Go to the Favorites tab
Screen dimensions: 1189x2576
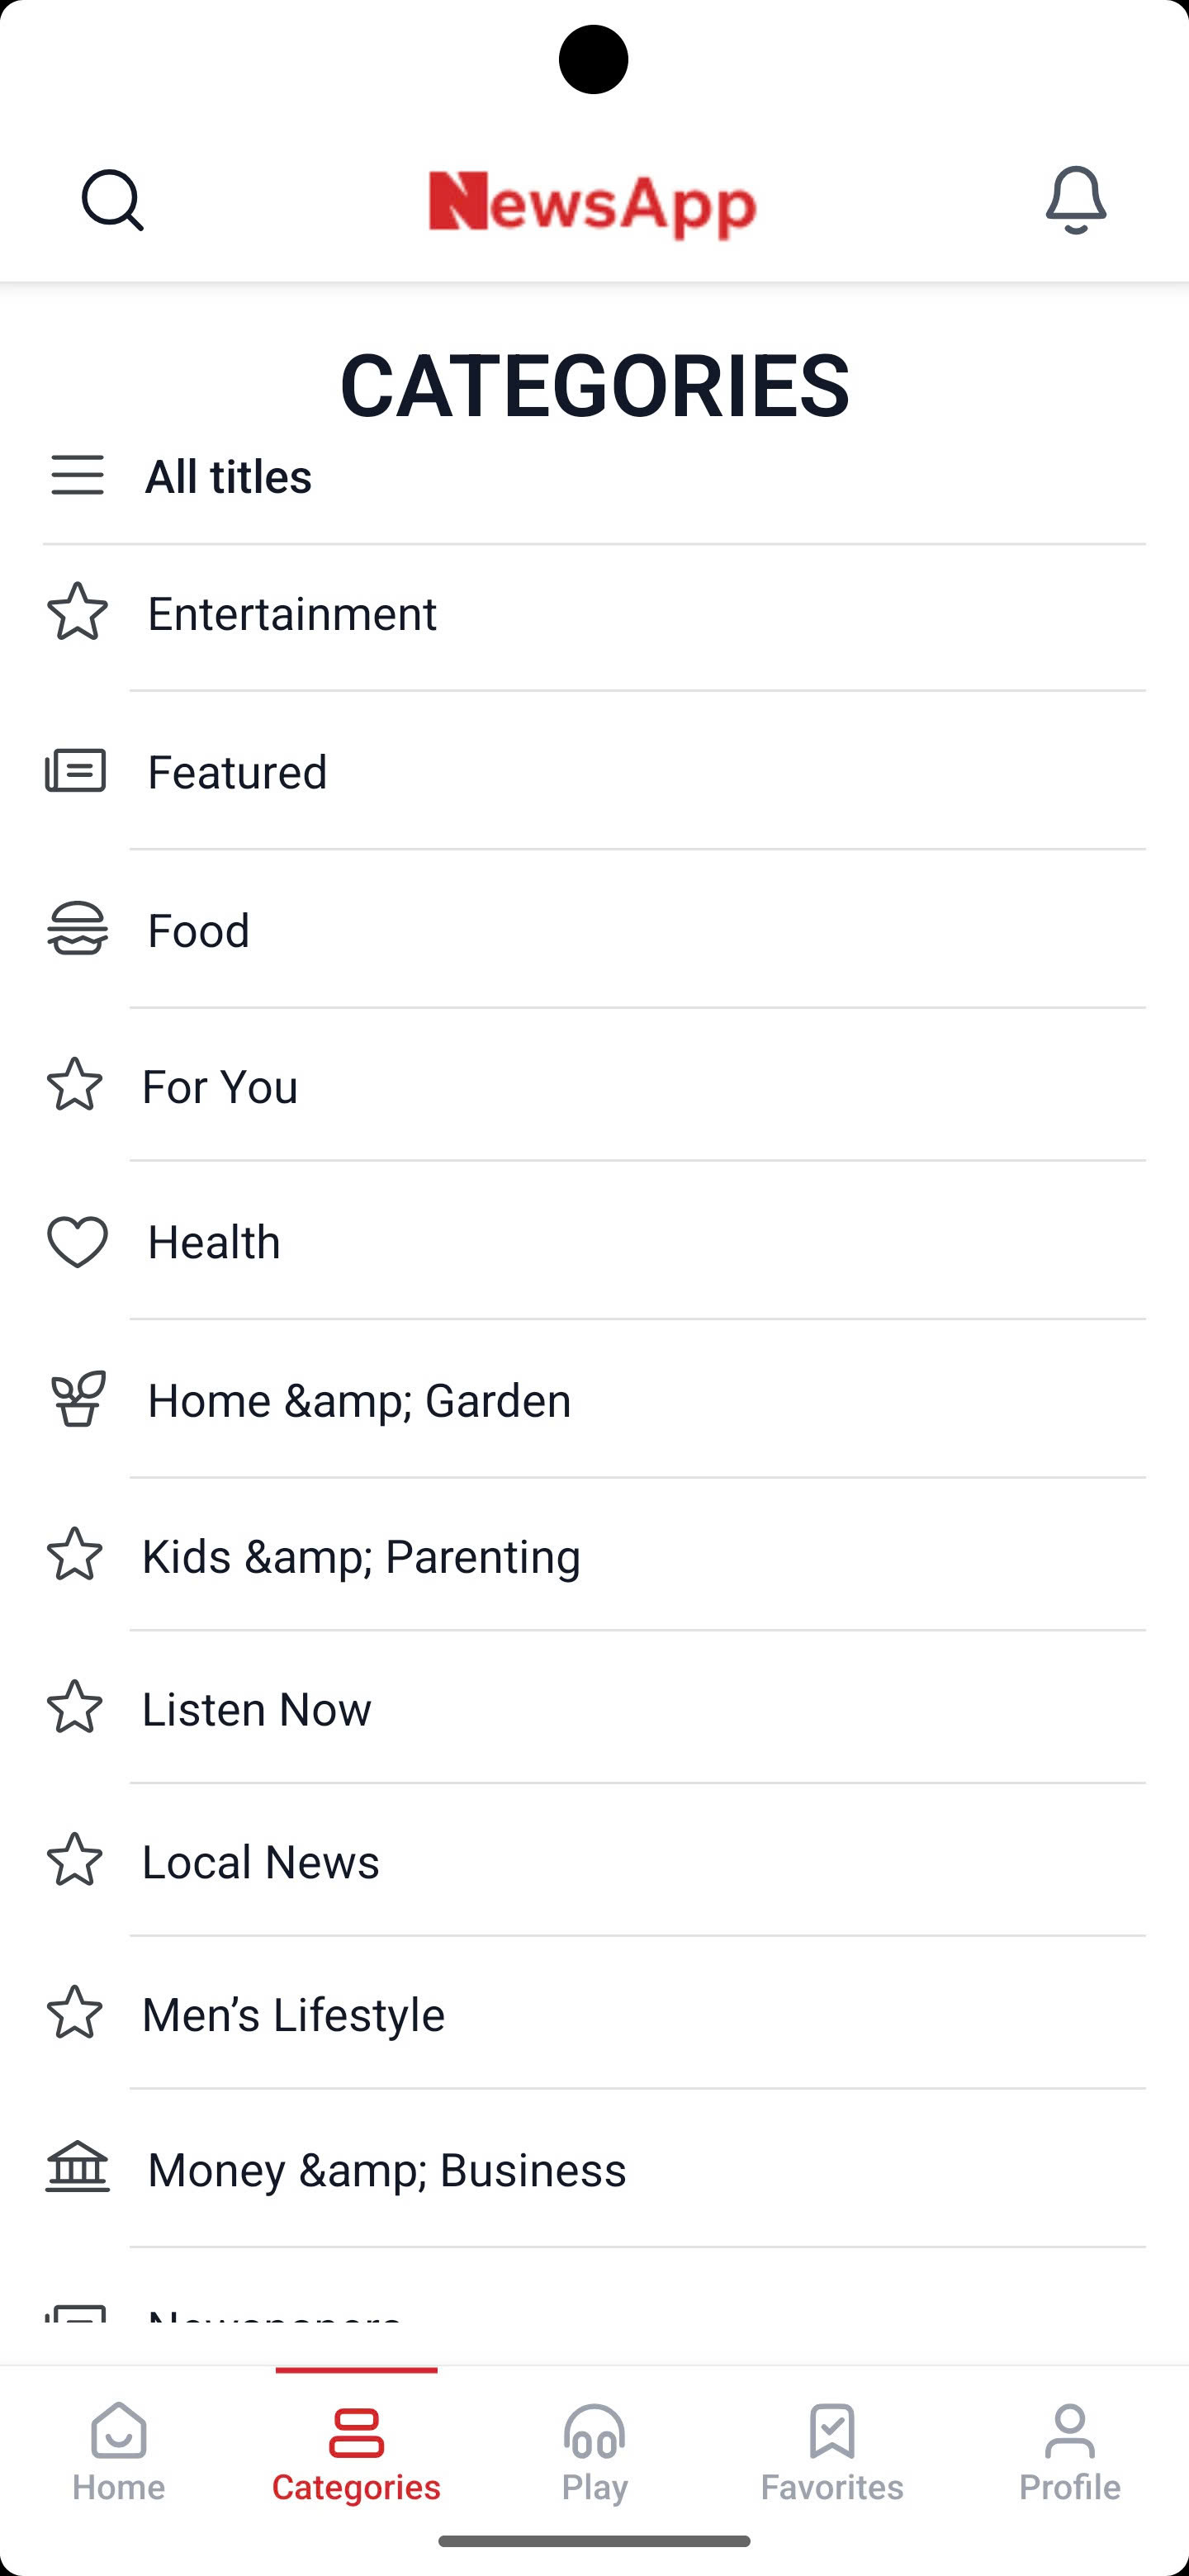(x=832, y=2452)
